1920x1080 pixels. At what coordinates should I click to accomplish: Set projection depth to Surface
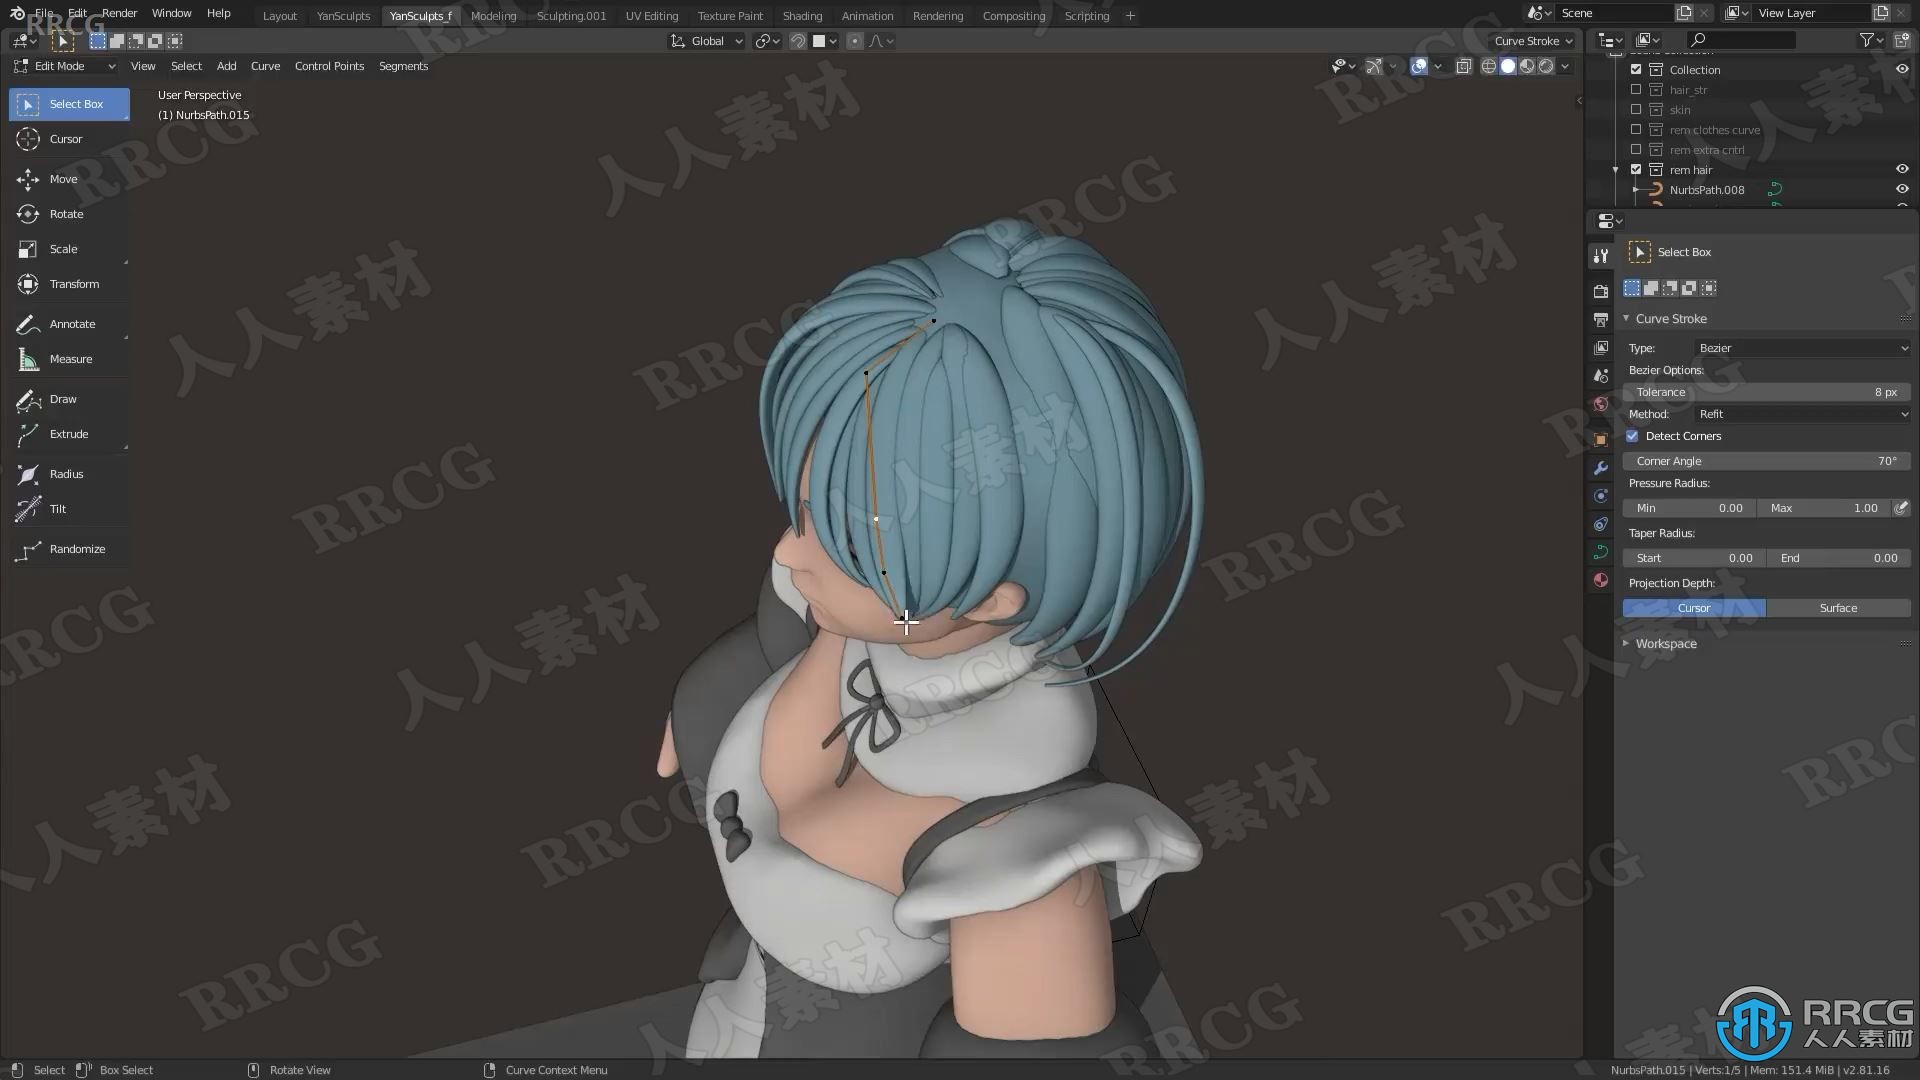point(1838,608)
